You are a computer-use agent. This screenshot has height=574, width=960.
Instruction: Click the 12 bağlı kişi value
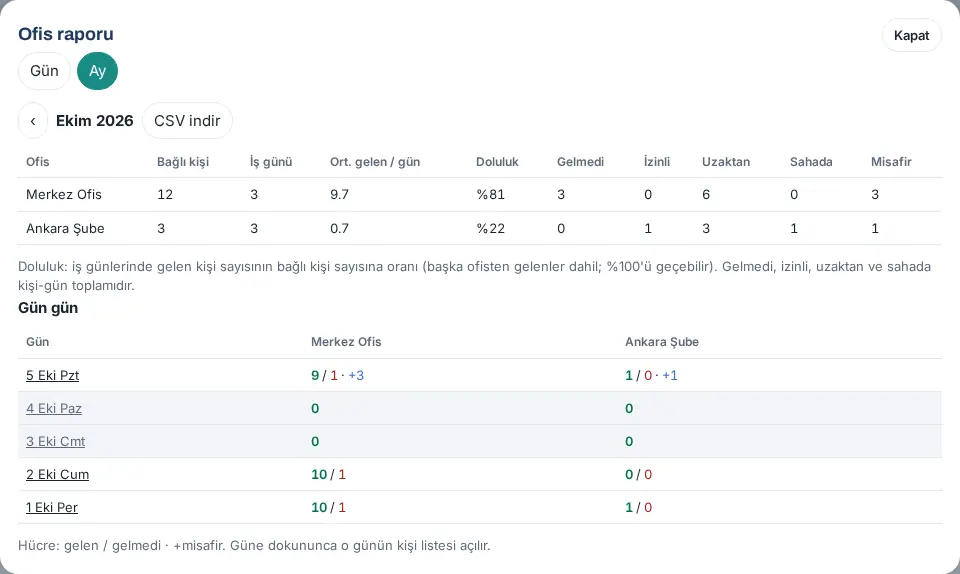(165, 195)
